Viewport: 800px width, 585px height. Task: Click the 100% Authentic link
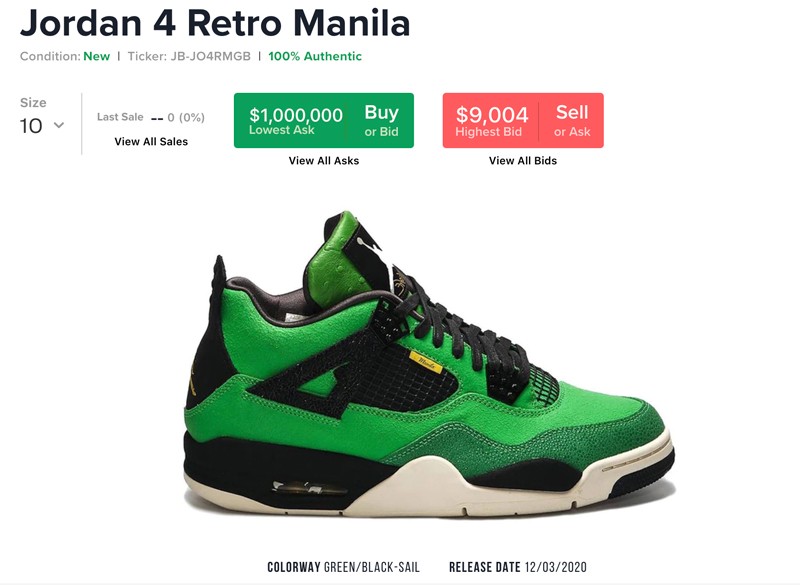[x=315, y=56]
